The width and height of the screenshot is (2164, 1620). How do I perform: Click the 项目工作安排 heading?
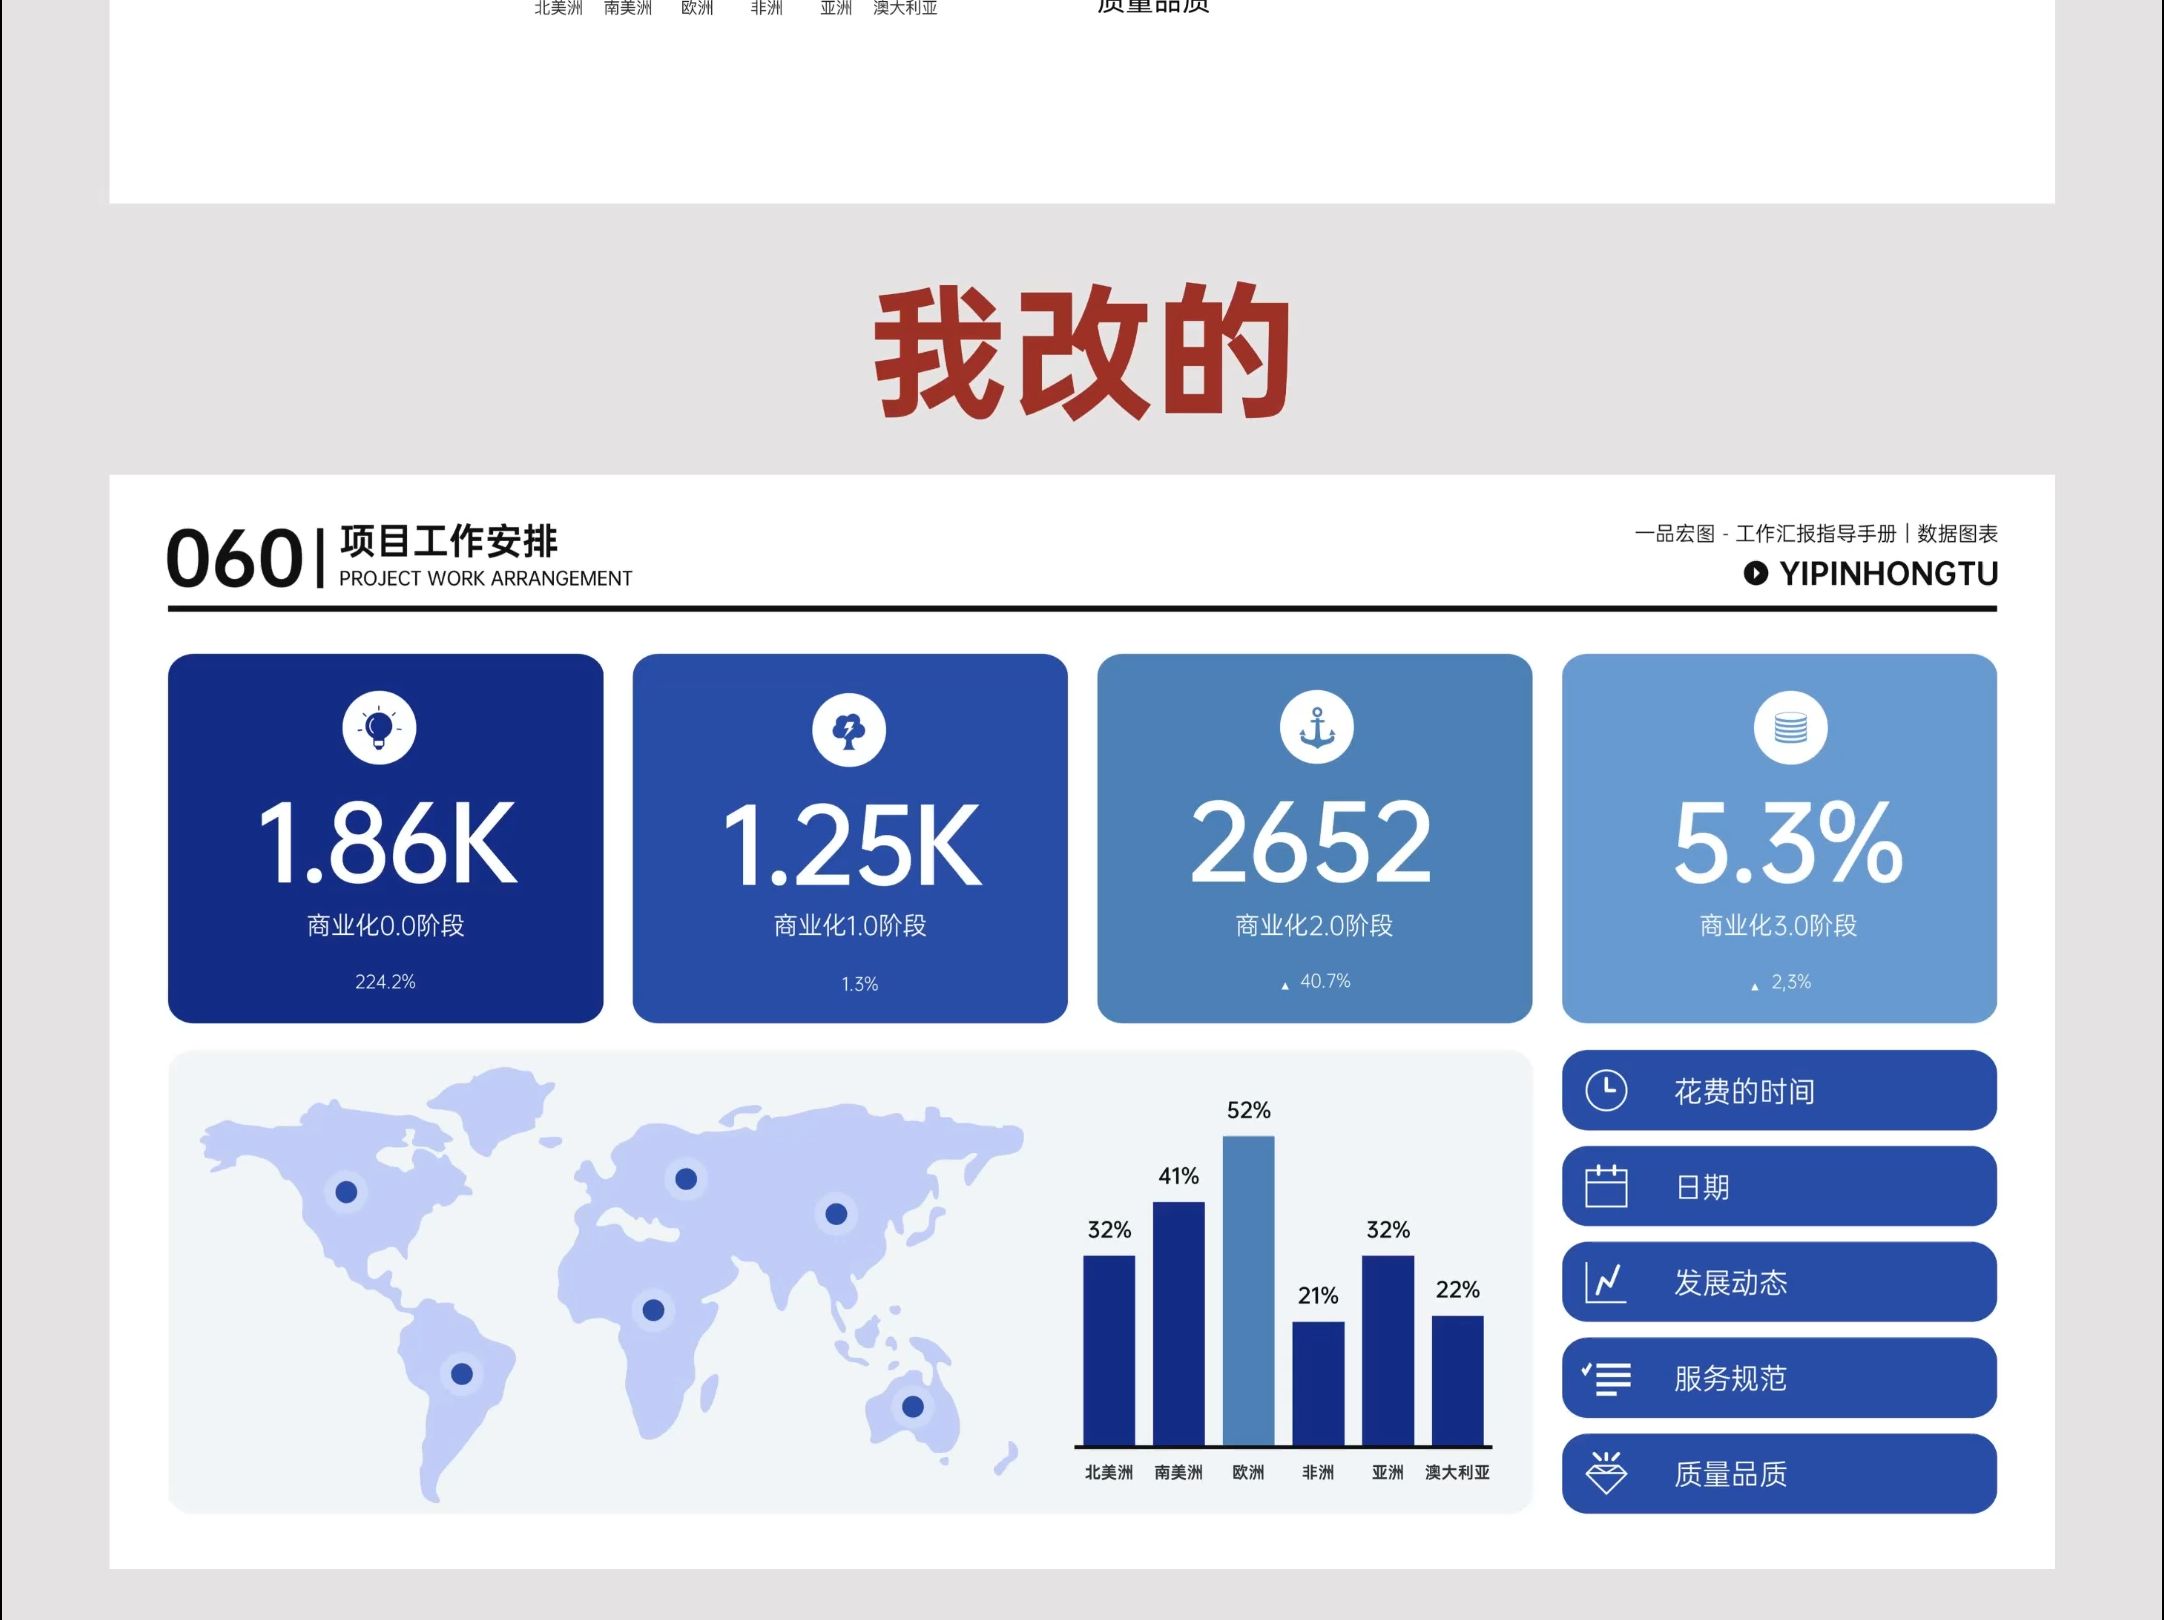point(448,541)
